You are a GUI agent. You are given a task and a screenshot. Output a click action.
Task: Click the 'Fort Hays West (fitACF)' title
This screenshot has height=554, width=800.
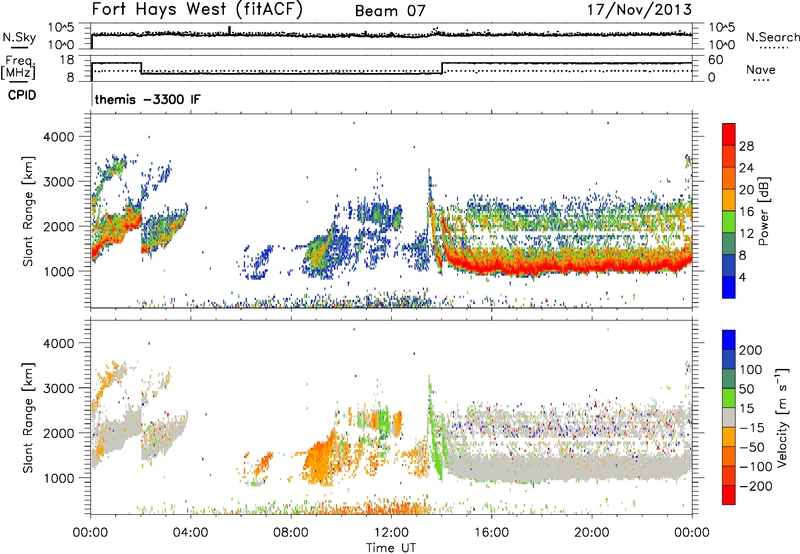coord(197,9)
